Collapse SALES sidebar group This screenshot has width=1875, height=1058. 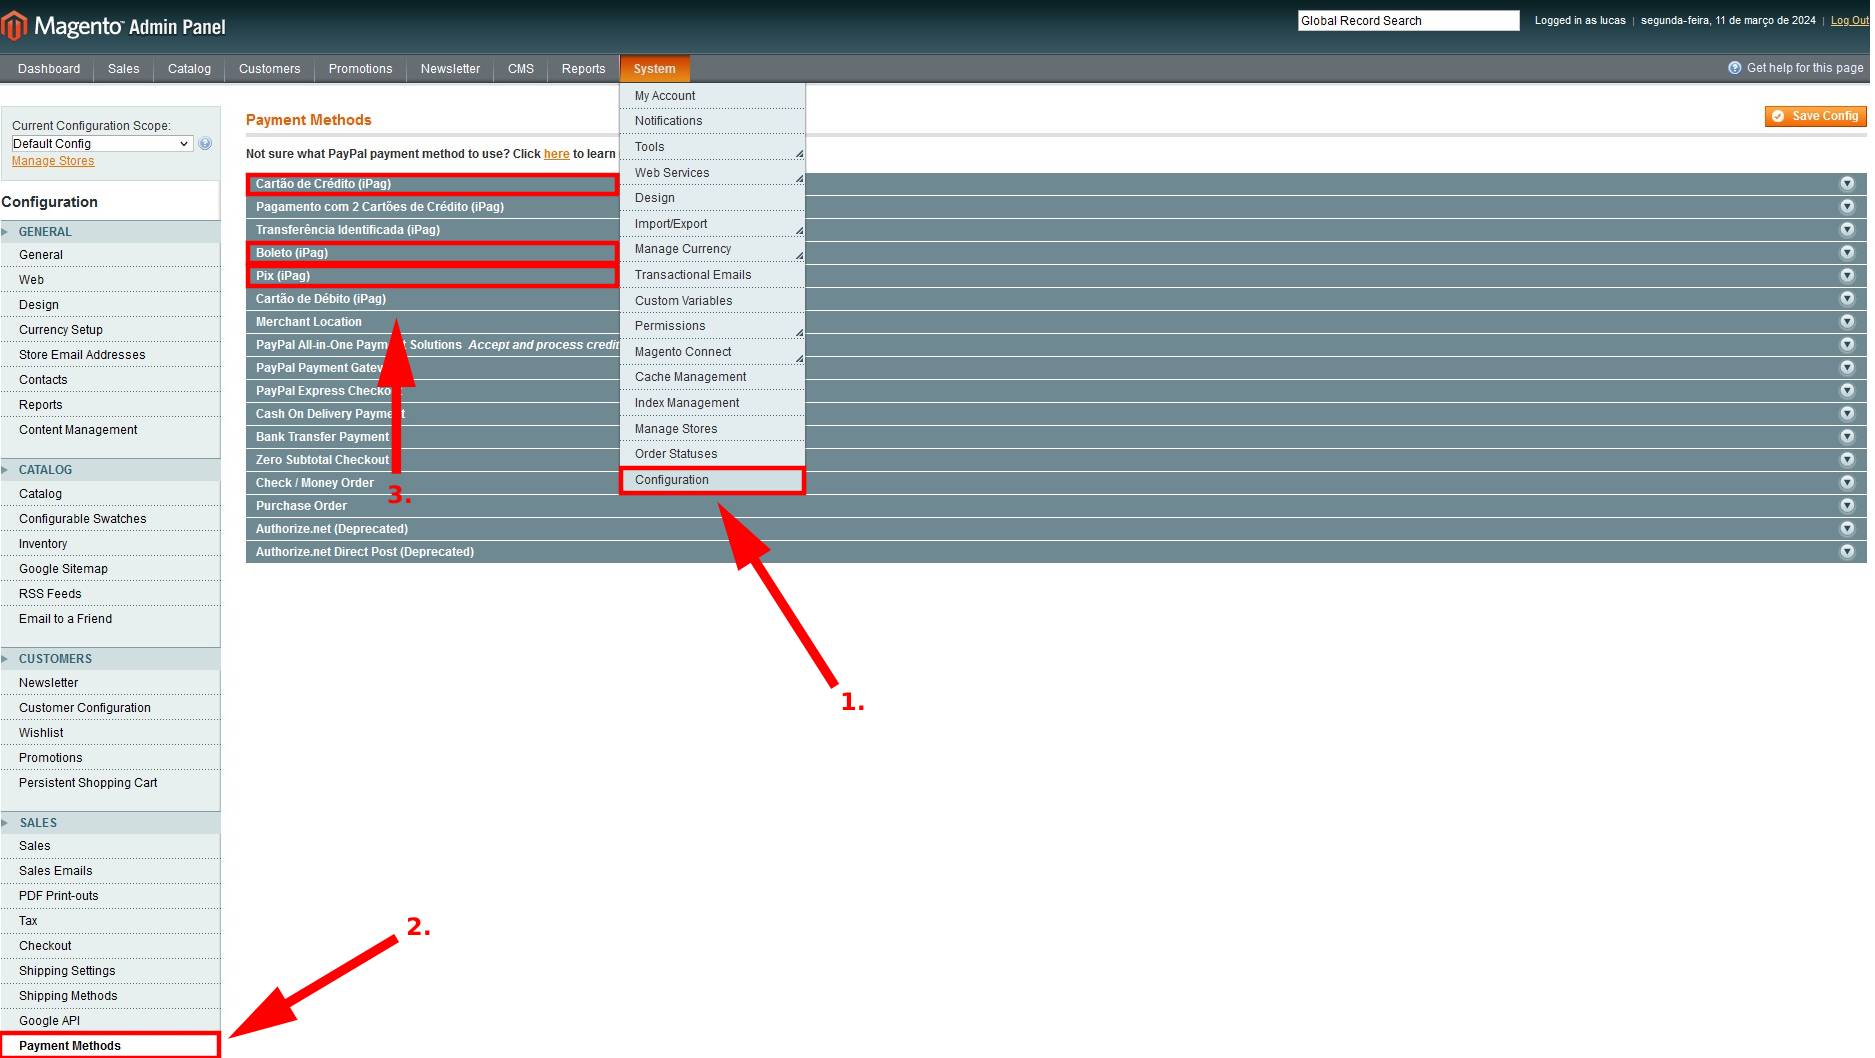[110, 823]
